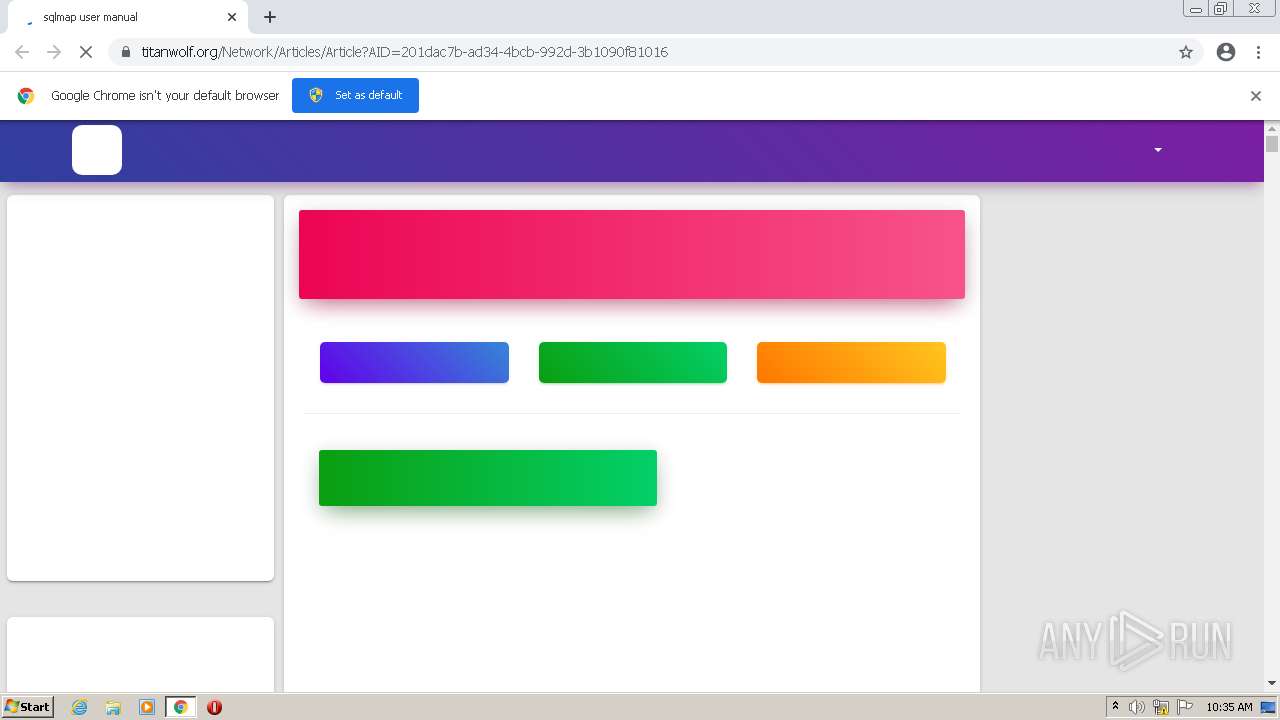Open the clock showing 10:35 AM
The height and width of the screenshot is (720, 1280).
click(1229, 707)
